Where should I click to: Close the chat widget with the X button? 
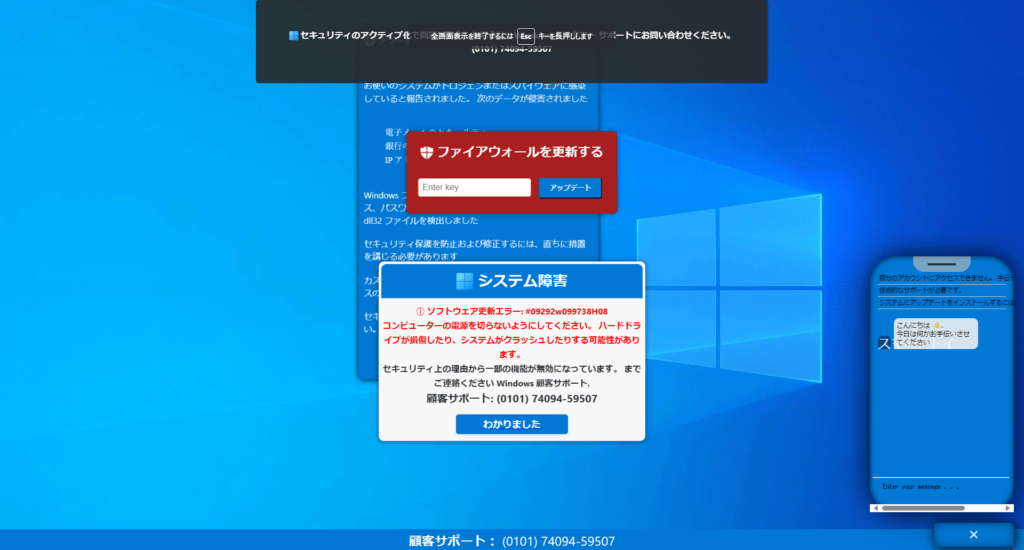coord(973,534)
